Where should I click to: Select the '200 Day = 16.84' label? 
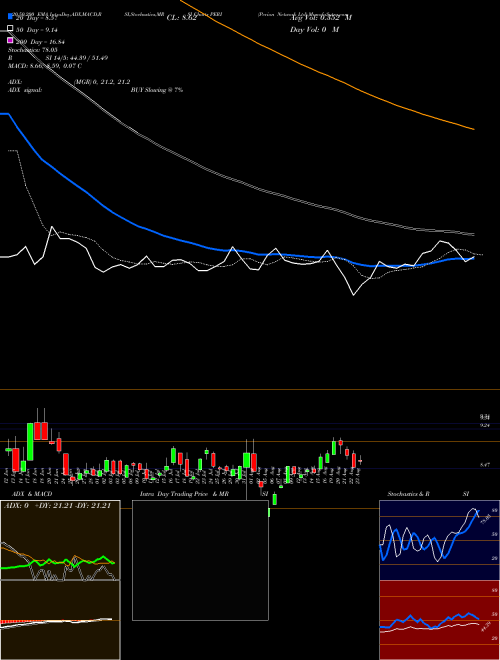click(40, 42)
